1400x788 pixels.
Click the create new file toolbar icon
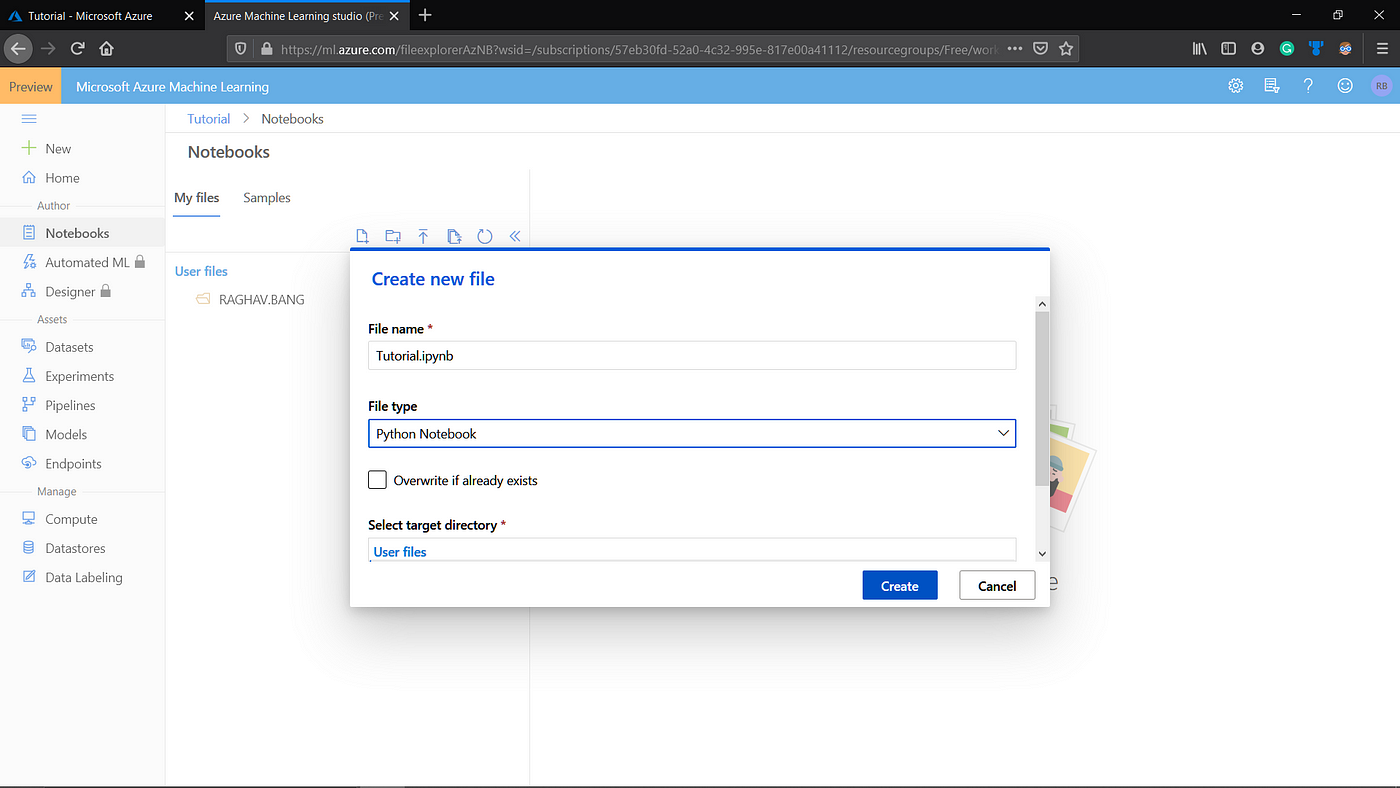pos(363,237)
